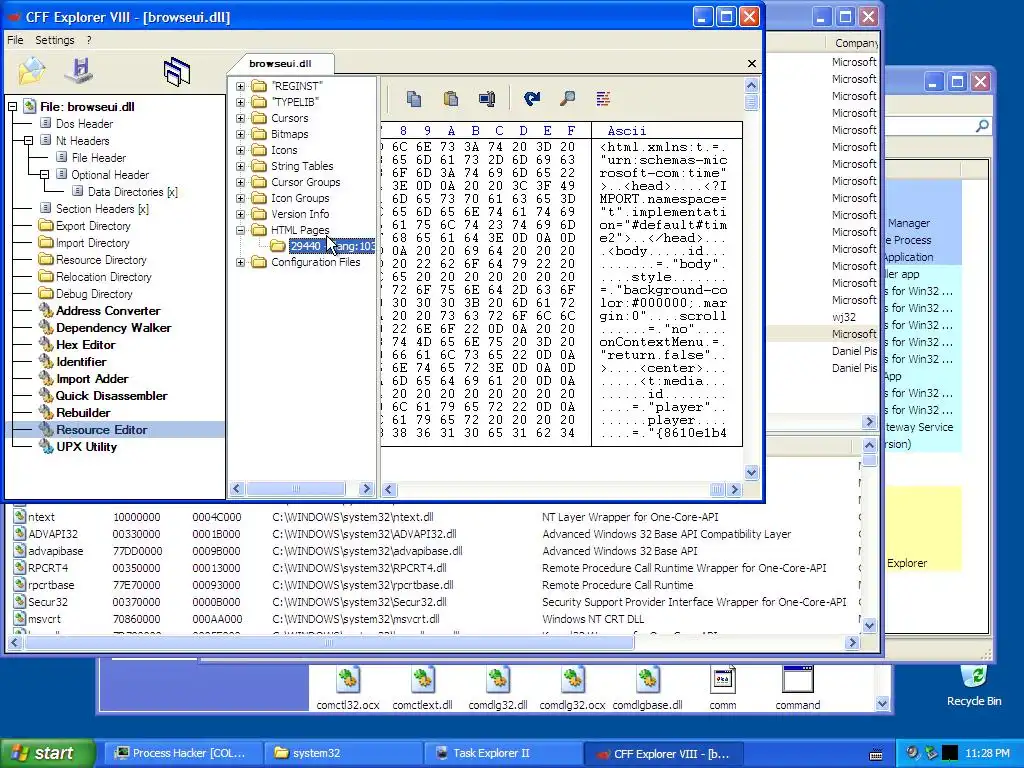Select the Dos Header node
The height and width of the screenshot is (768, 1024).
point(84,124)
